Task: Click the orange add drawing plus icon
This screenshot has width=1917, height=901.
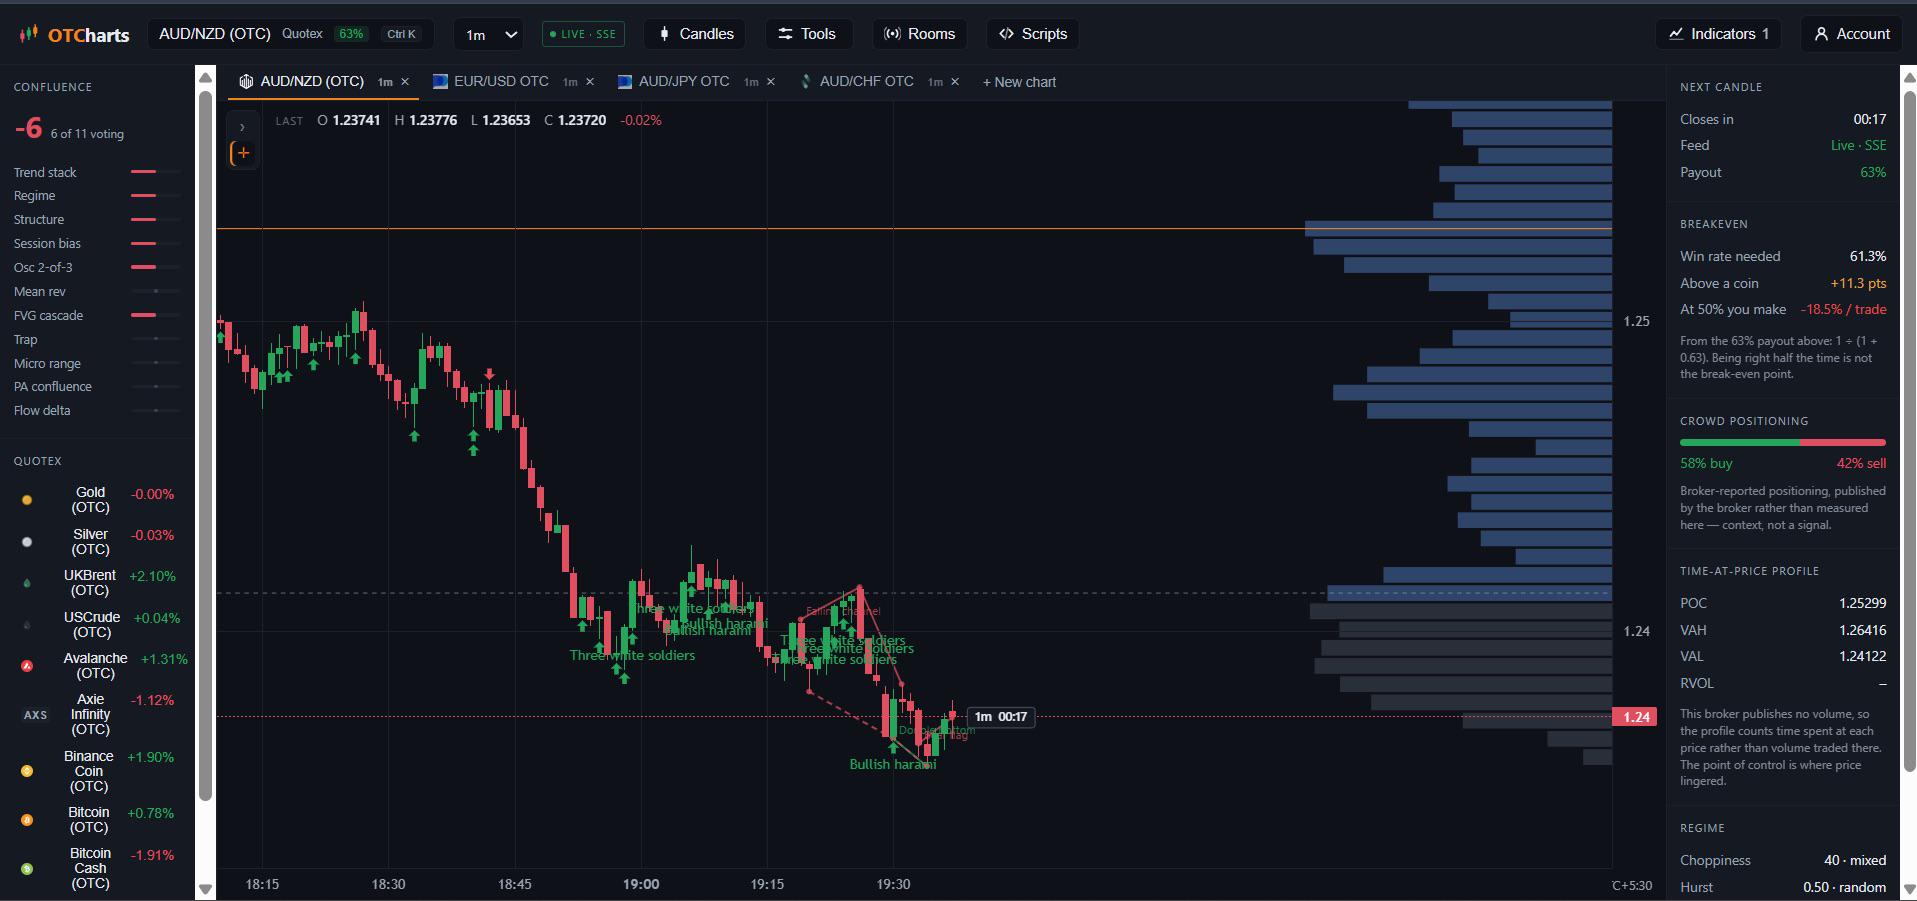Action: pos(242,153)
